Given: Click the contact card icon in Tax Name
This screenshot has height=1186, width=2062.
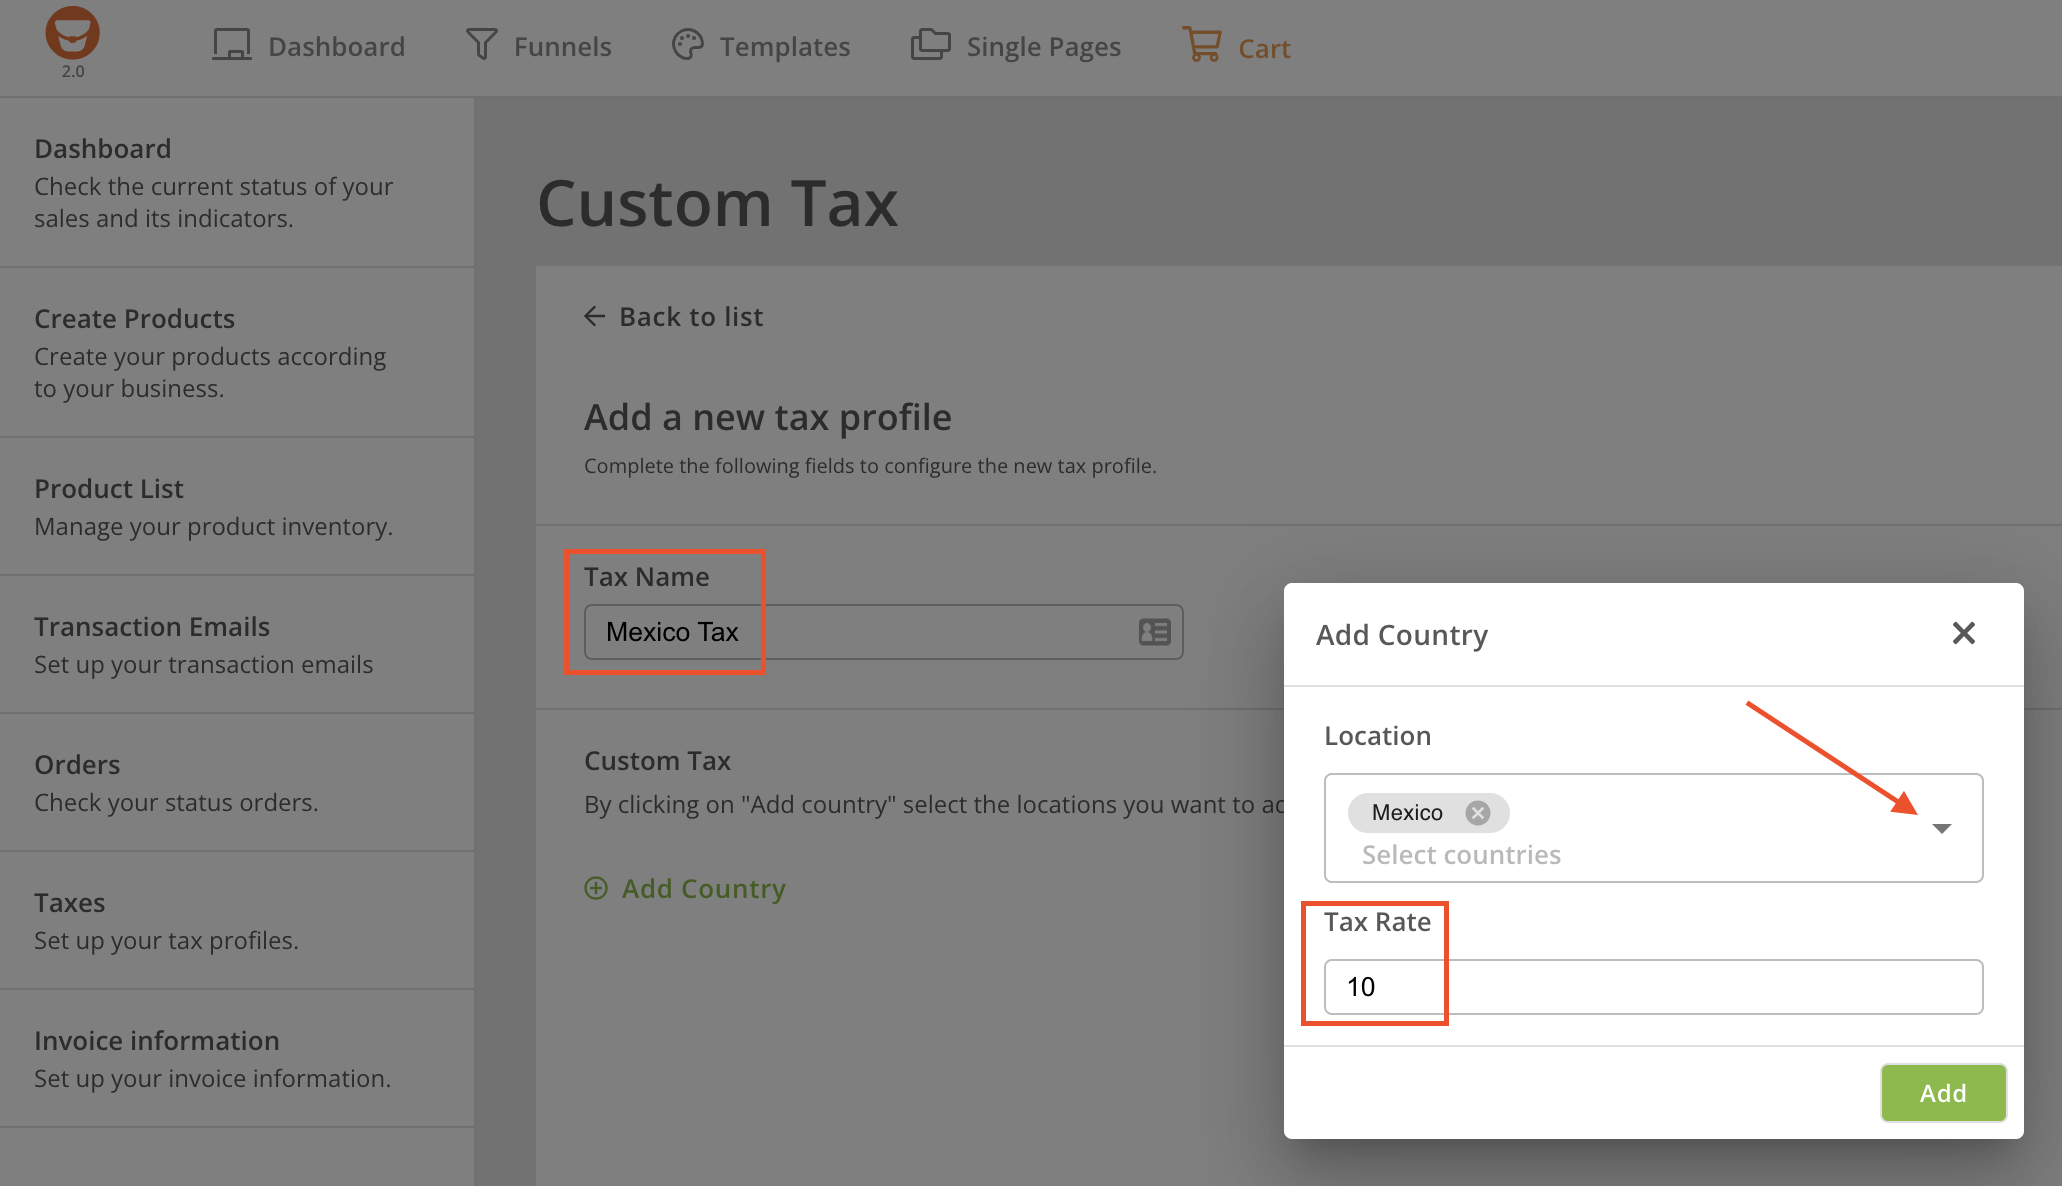Looking at the screenshot, I should pyautogui.click(x=1154, y=632).
